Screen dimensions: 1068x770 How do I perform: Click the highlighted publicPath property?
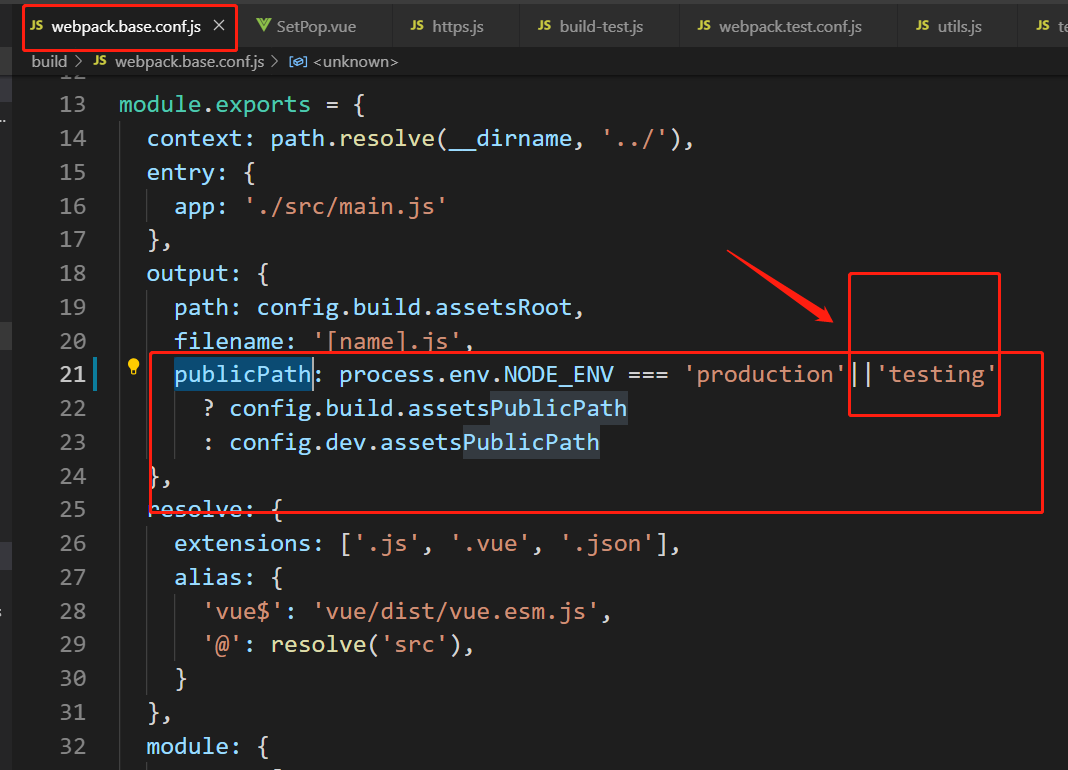[x=243, y=374]
